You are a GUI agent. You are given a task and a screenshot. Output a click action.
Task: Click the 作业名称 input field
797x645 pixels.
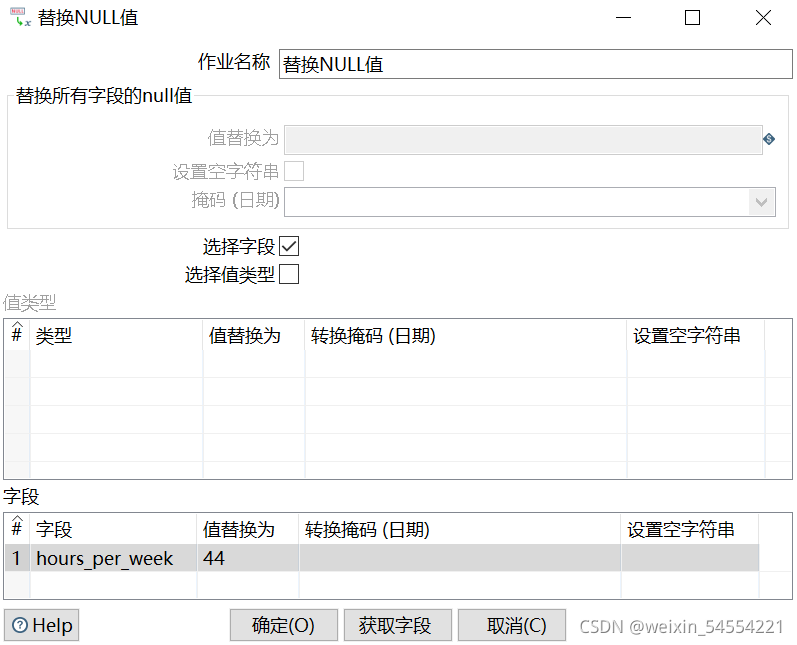point(536,64)
